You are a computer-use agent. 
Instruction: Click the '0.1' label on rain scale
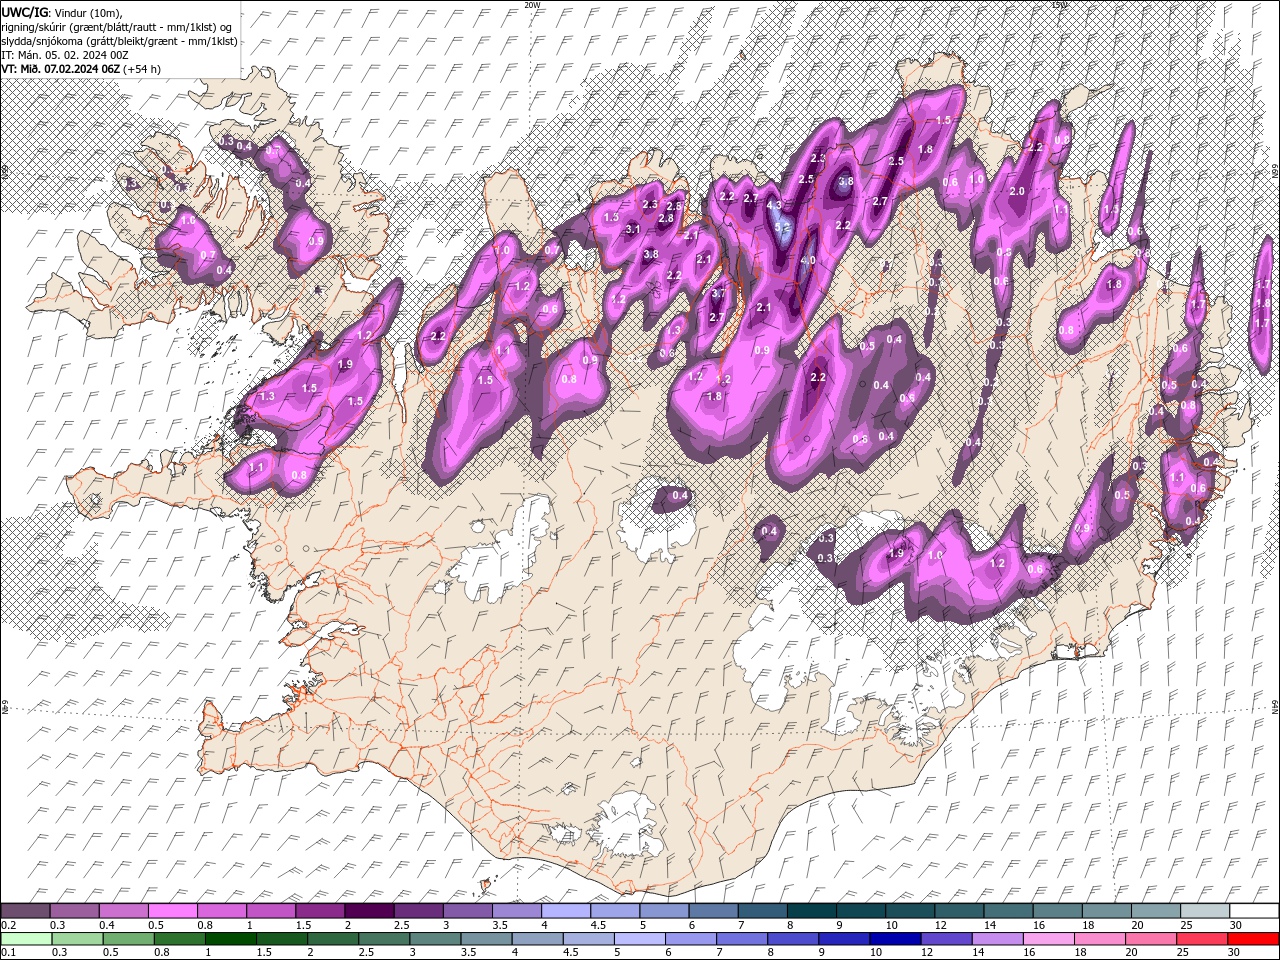point(7,953)
